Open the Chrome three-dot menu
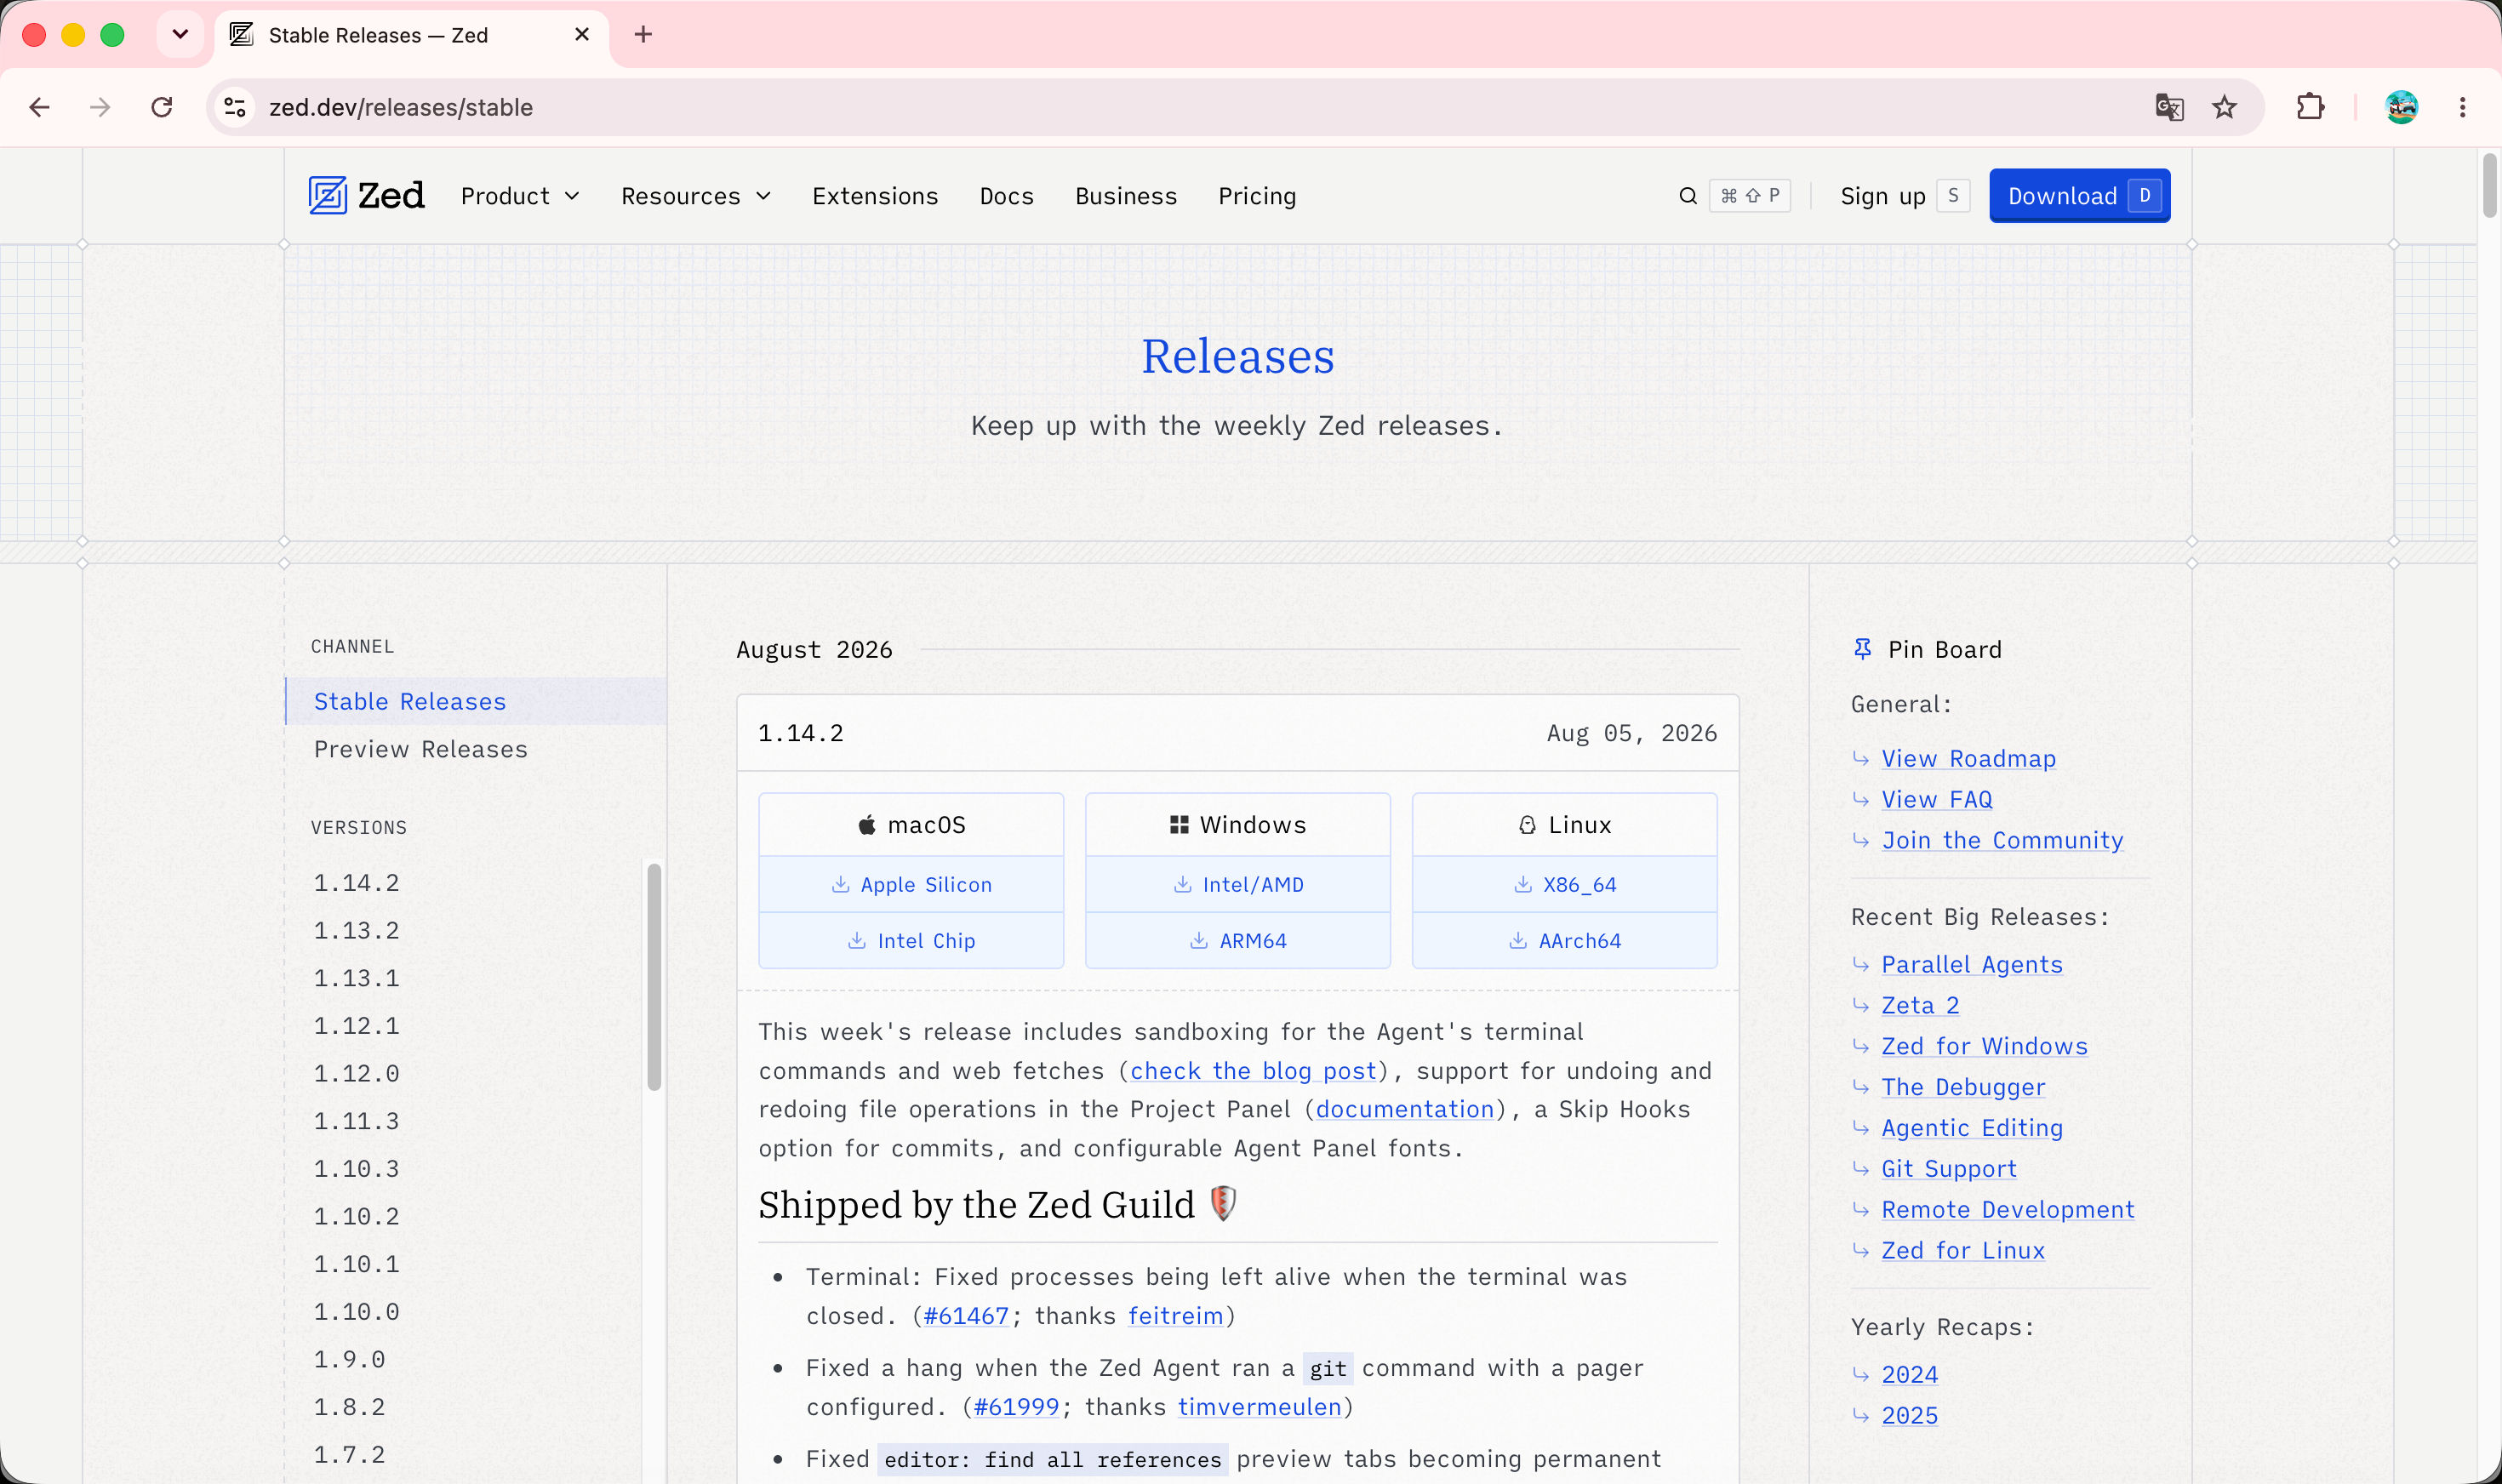The width and height of the screenshot is (2502, 1484). pyautogui.click(x=2462, y=107)
